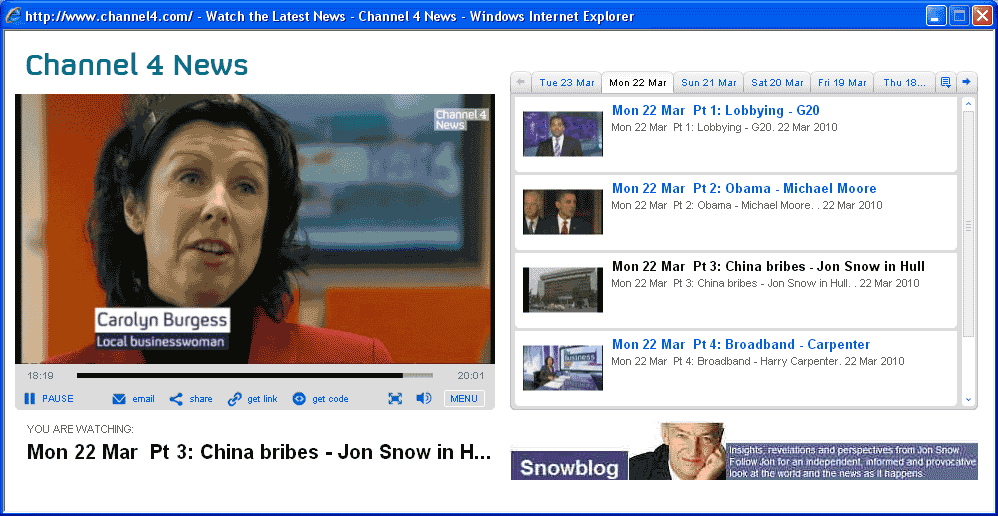Enter fullscreen video mode

(395, 399)
